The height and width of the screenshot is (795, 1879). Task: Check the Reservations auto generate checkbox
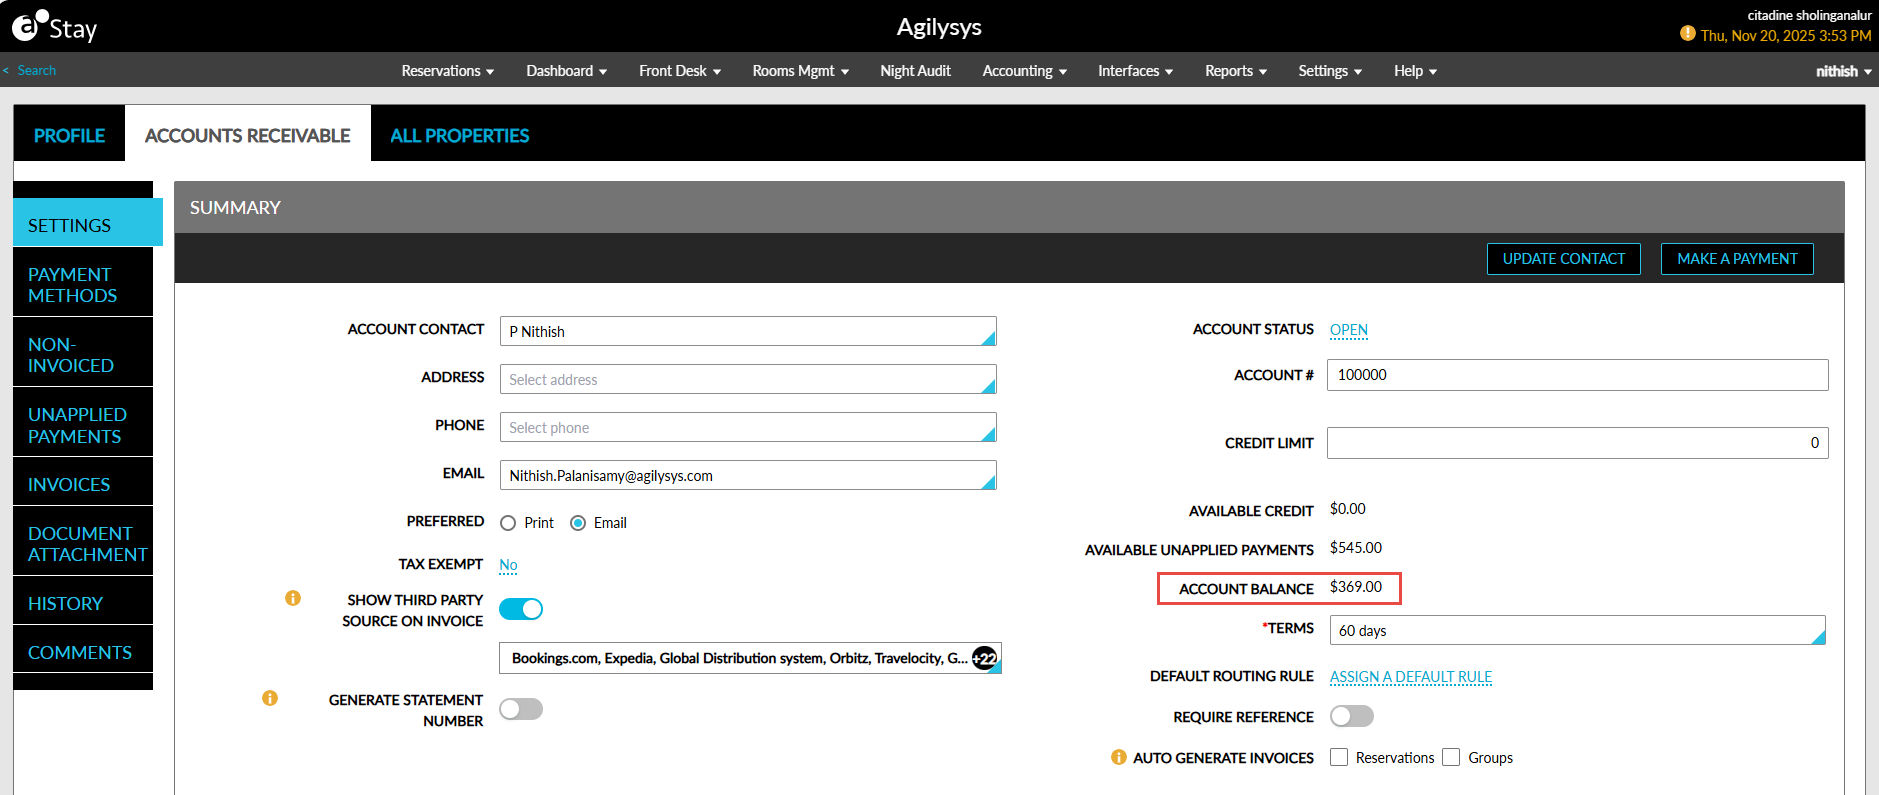(1339, 757)
